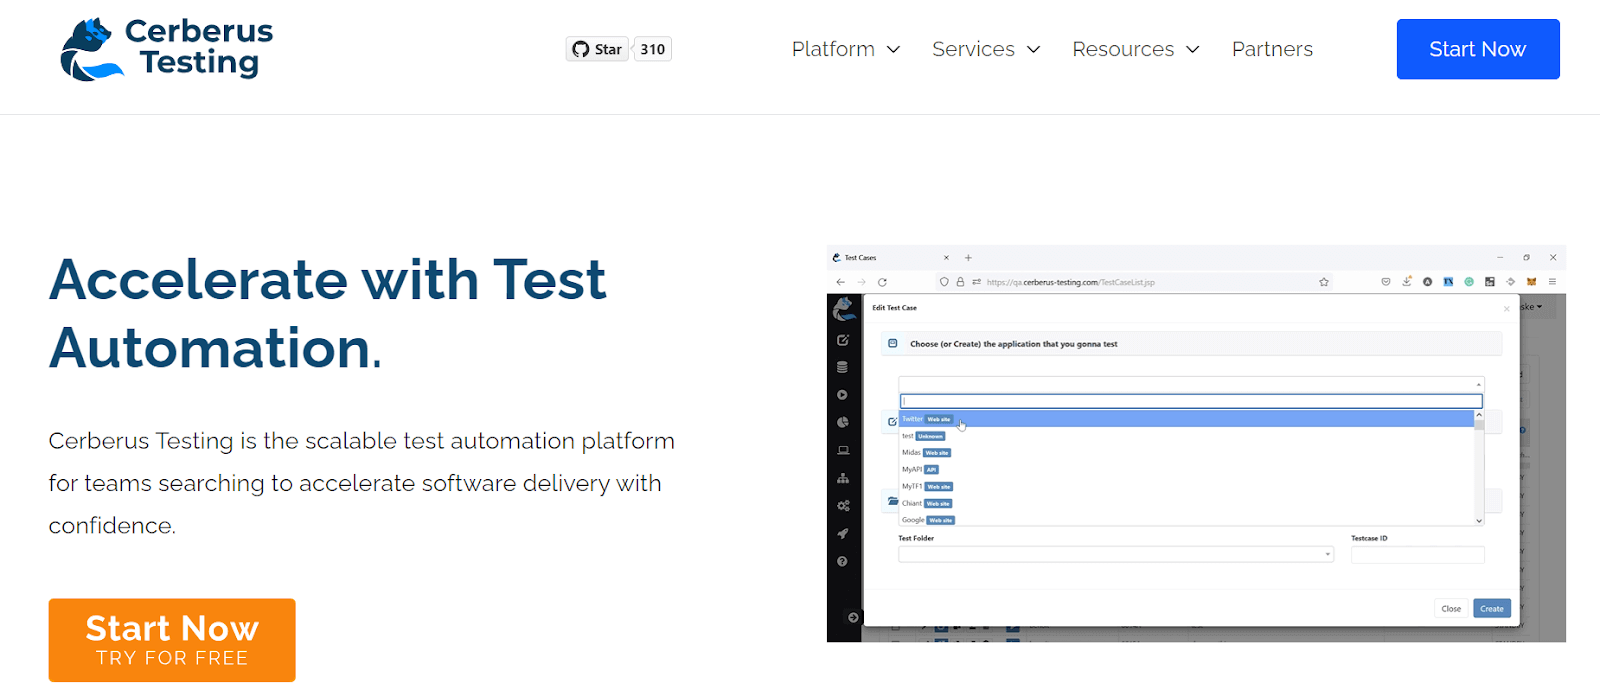Click the Cerberus Testing logo
Viewport: 1600px width, 690px height.
166,48
